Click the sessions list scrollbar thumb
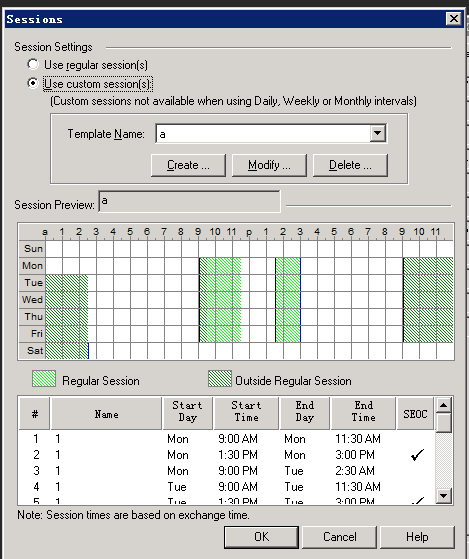The height and width of the screenshot is (559, 469). 443,423
